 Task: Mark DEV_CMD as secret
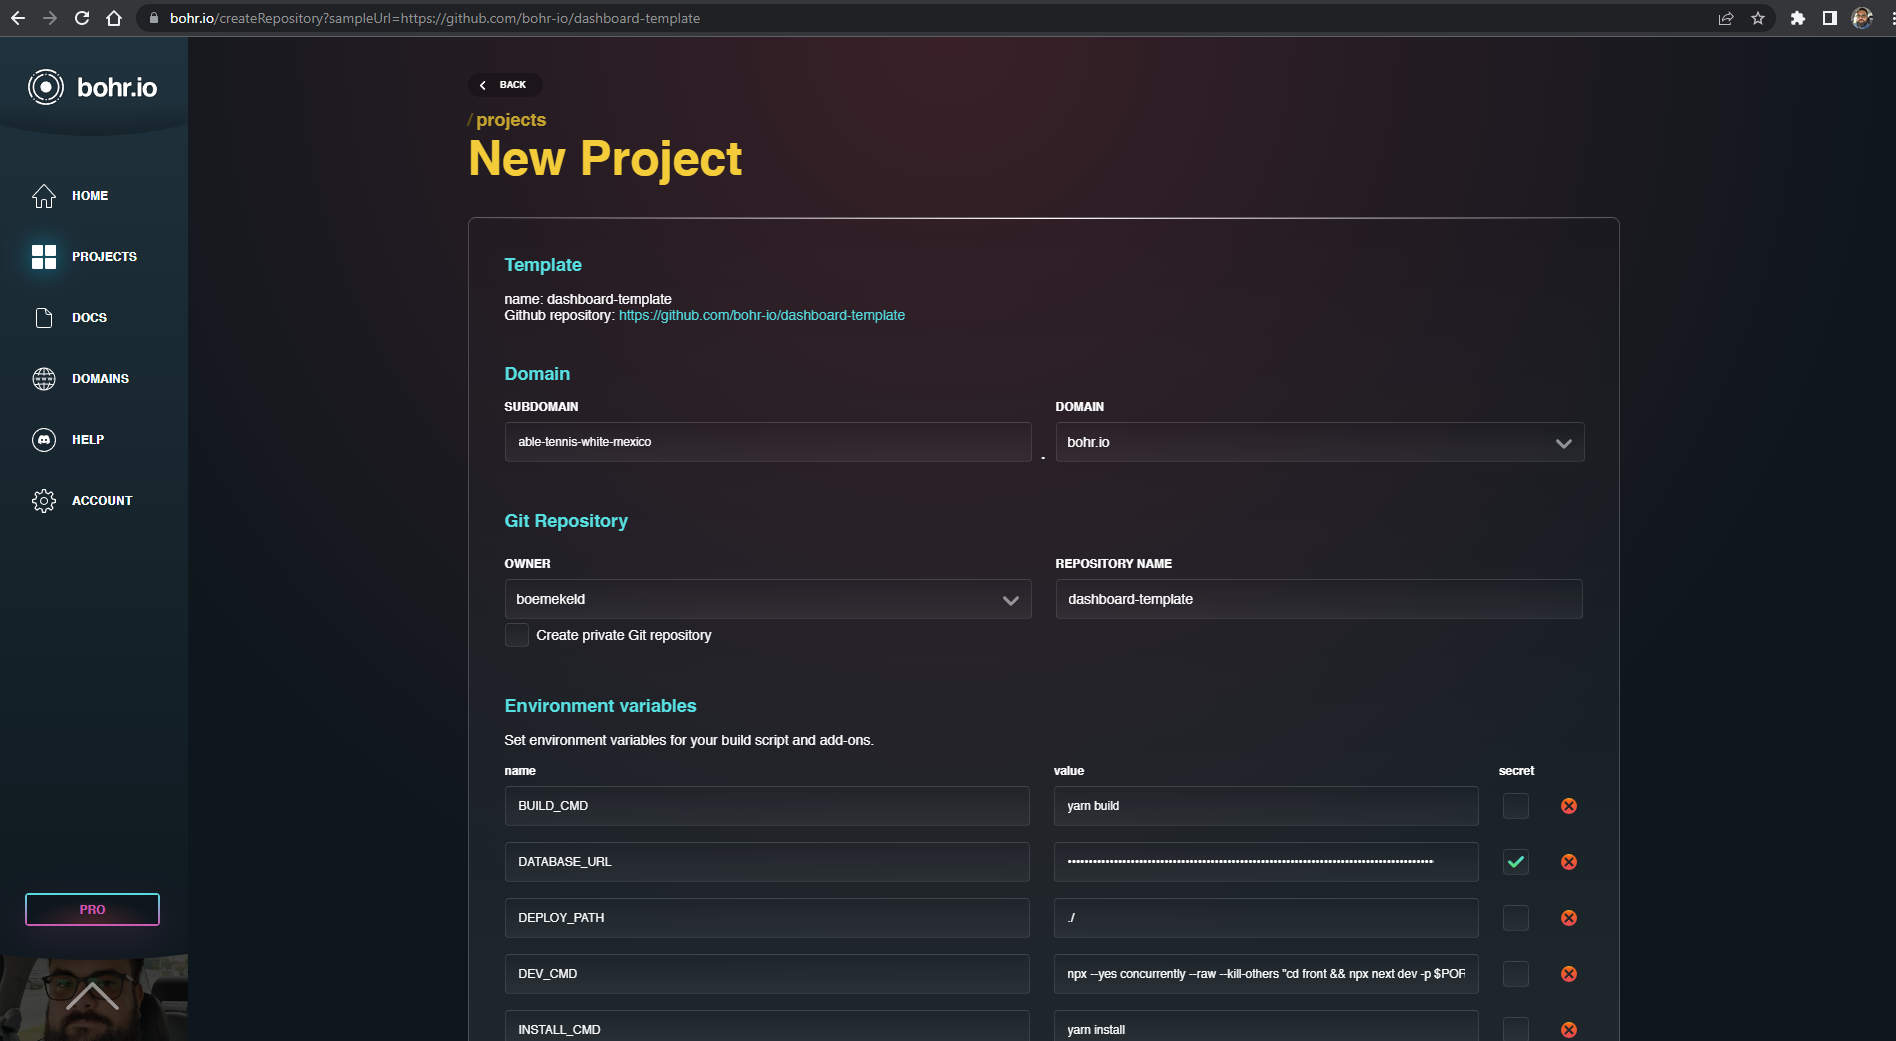pyautogui.click(x=1516, y=974)
